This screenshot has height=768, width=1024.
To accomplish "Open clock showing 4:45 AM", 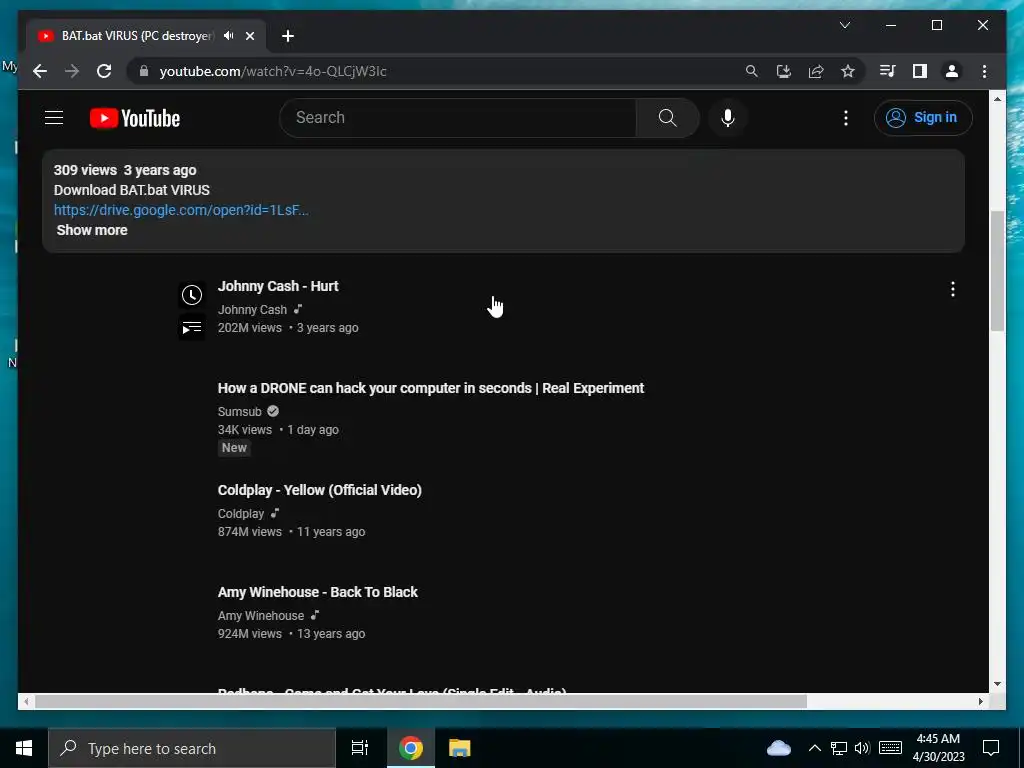I will 938,748.
